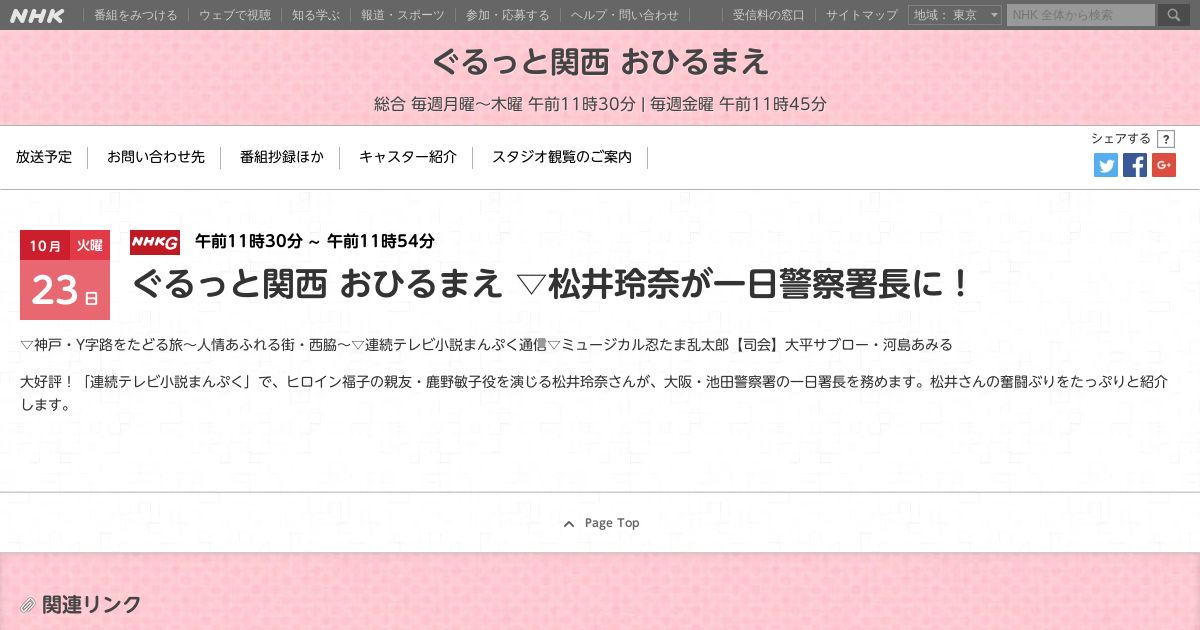Click the NHK logo in header
1200x630 pixels.
point(38,15)
